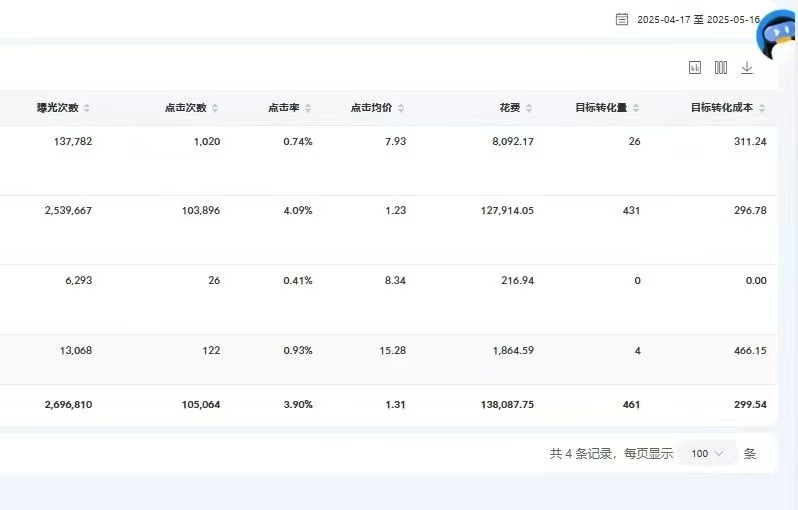The height and width of the screenshot is (510, 798).
Task: Select clicks value 122
Action: (211, 350)
